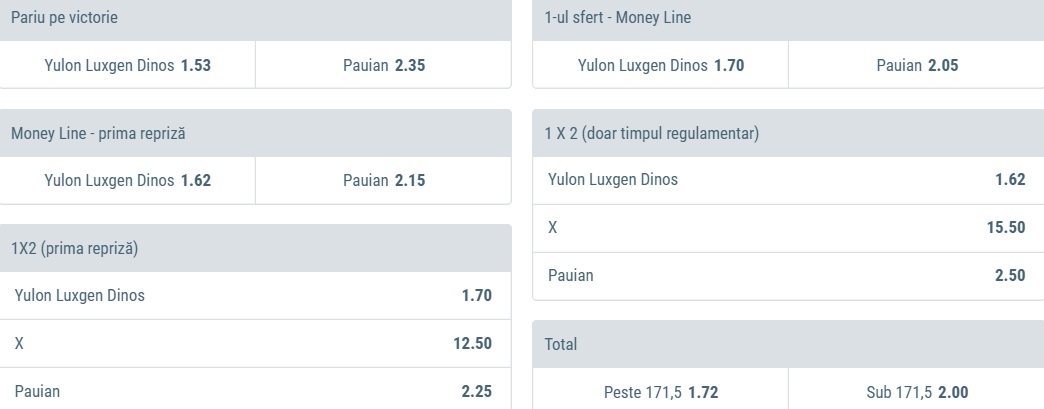Pick Pauian first half Money Line 2.15
1044x409 pixels.
click(x=384, y=181)
